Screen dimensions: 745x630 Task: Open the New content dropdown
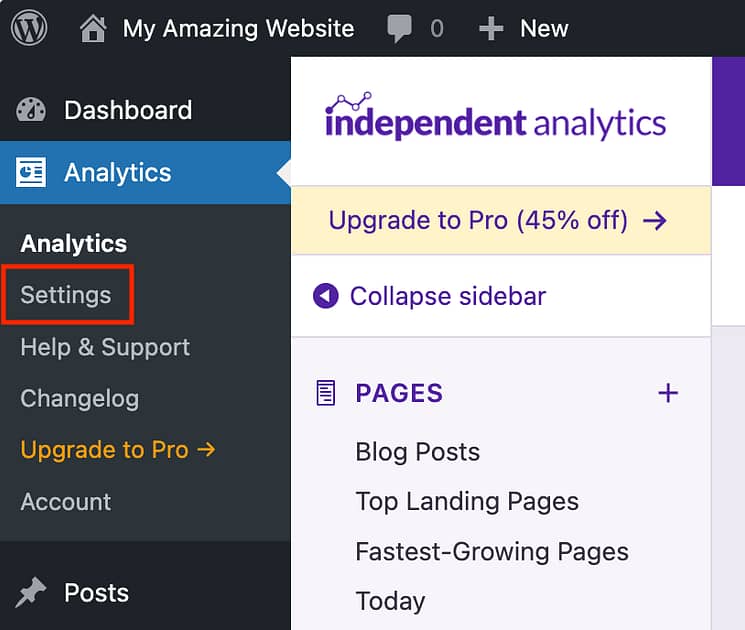click(544, 28)
